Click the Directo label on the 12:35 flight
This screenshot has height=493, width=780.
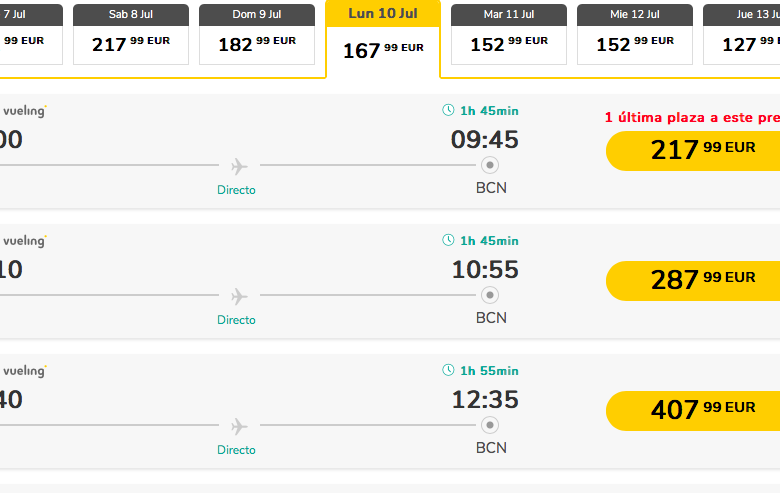(236, 450)
